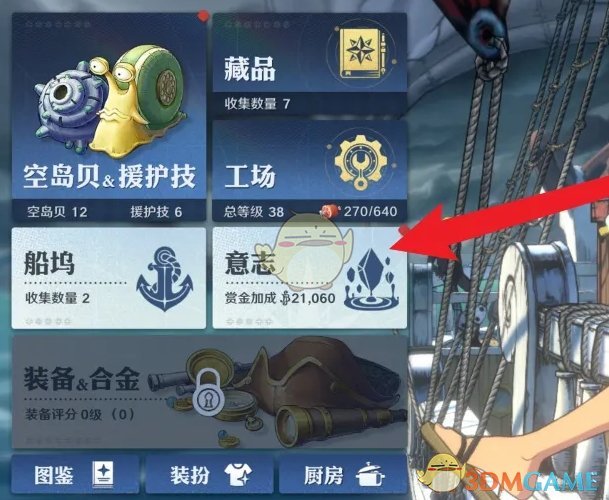Open the 厨房 kitchen button
This screenshot has width=609, height=500.
(x=343, y=475)
